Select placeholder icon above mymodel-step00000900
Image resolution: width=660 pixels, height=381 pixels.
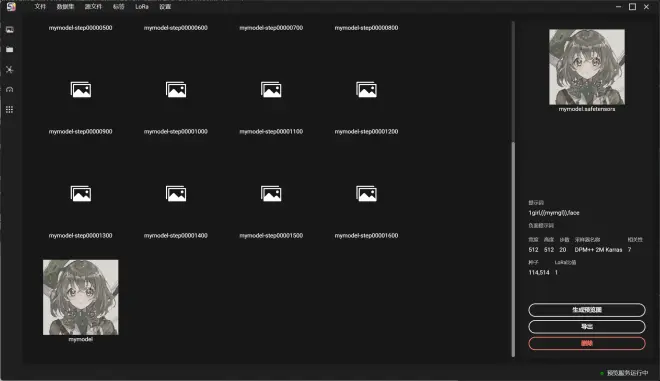click(80, 90)
